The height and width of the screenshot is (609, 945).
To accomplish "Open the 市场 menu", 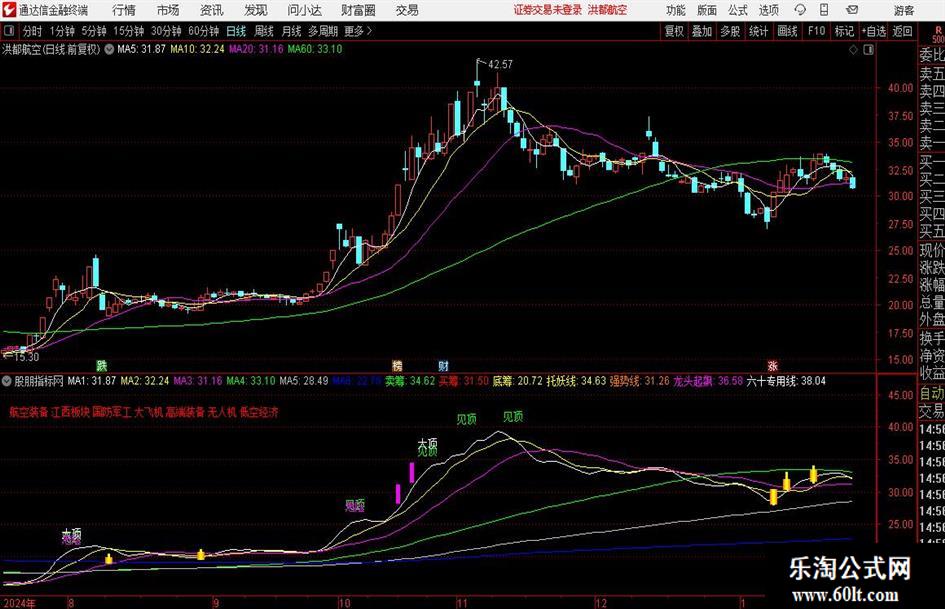I will [168, 10].
